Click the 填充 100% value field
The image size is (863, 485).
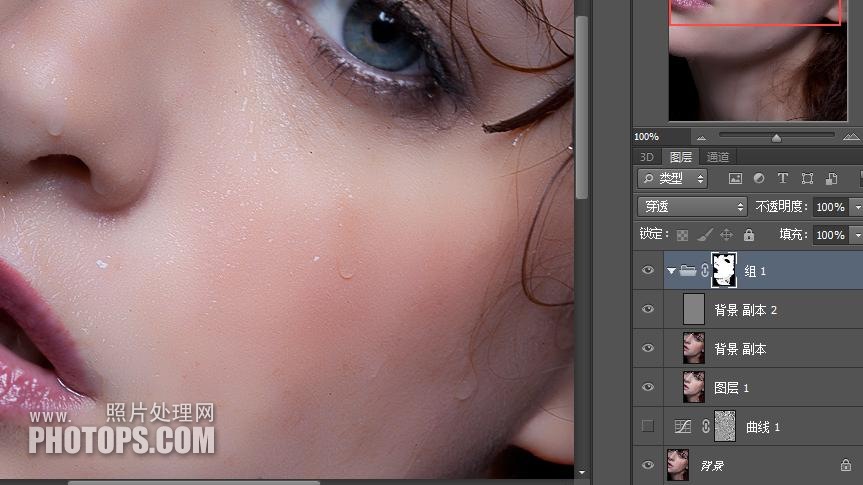[831, 235]
